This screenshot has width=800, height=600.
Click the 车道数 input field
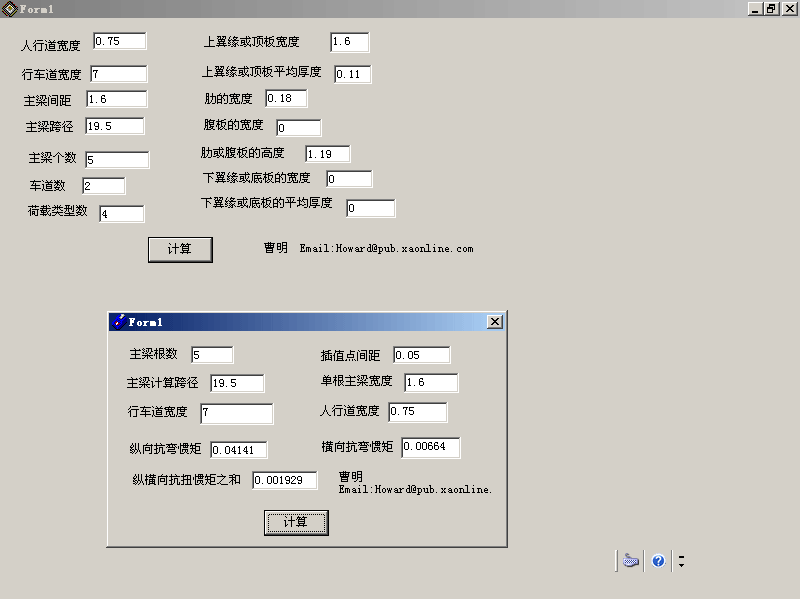click(104, 186)
